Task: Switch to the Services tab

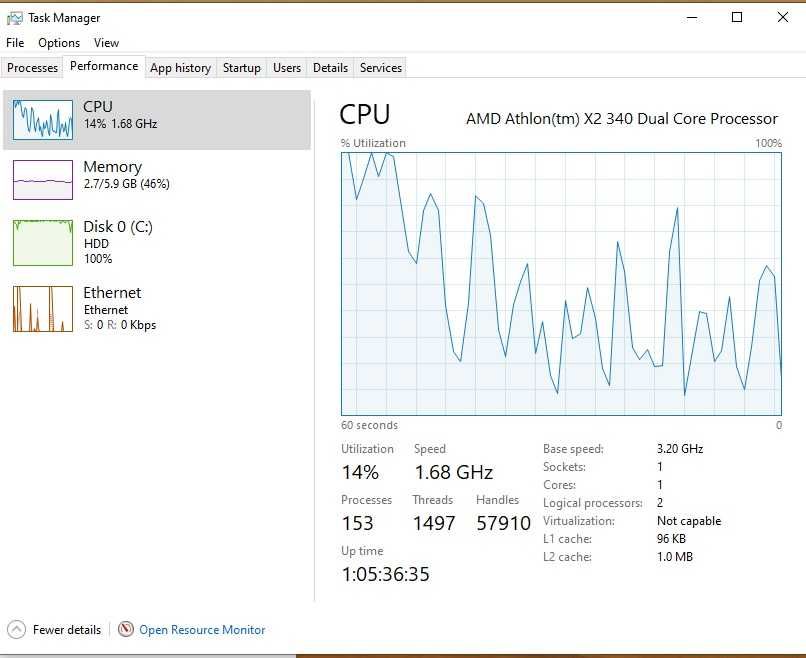Action: 381,68
